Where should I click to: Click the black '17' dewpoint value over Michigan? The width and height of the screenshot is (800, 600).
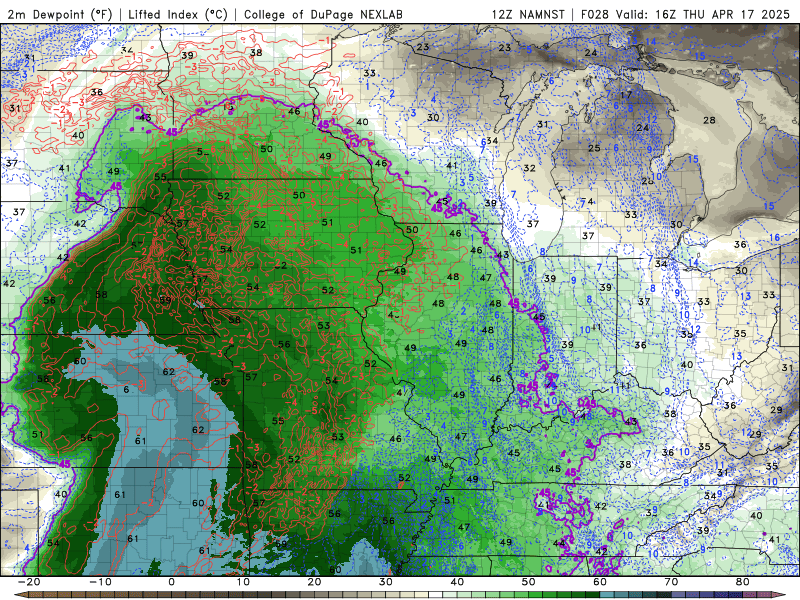[626, 94]
